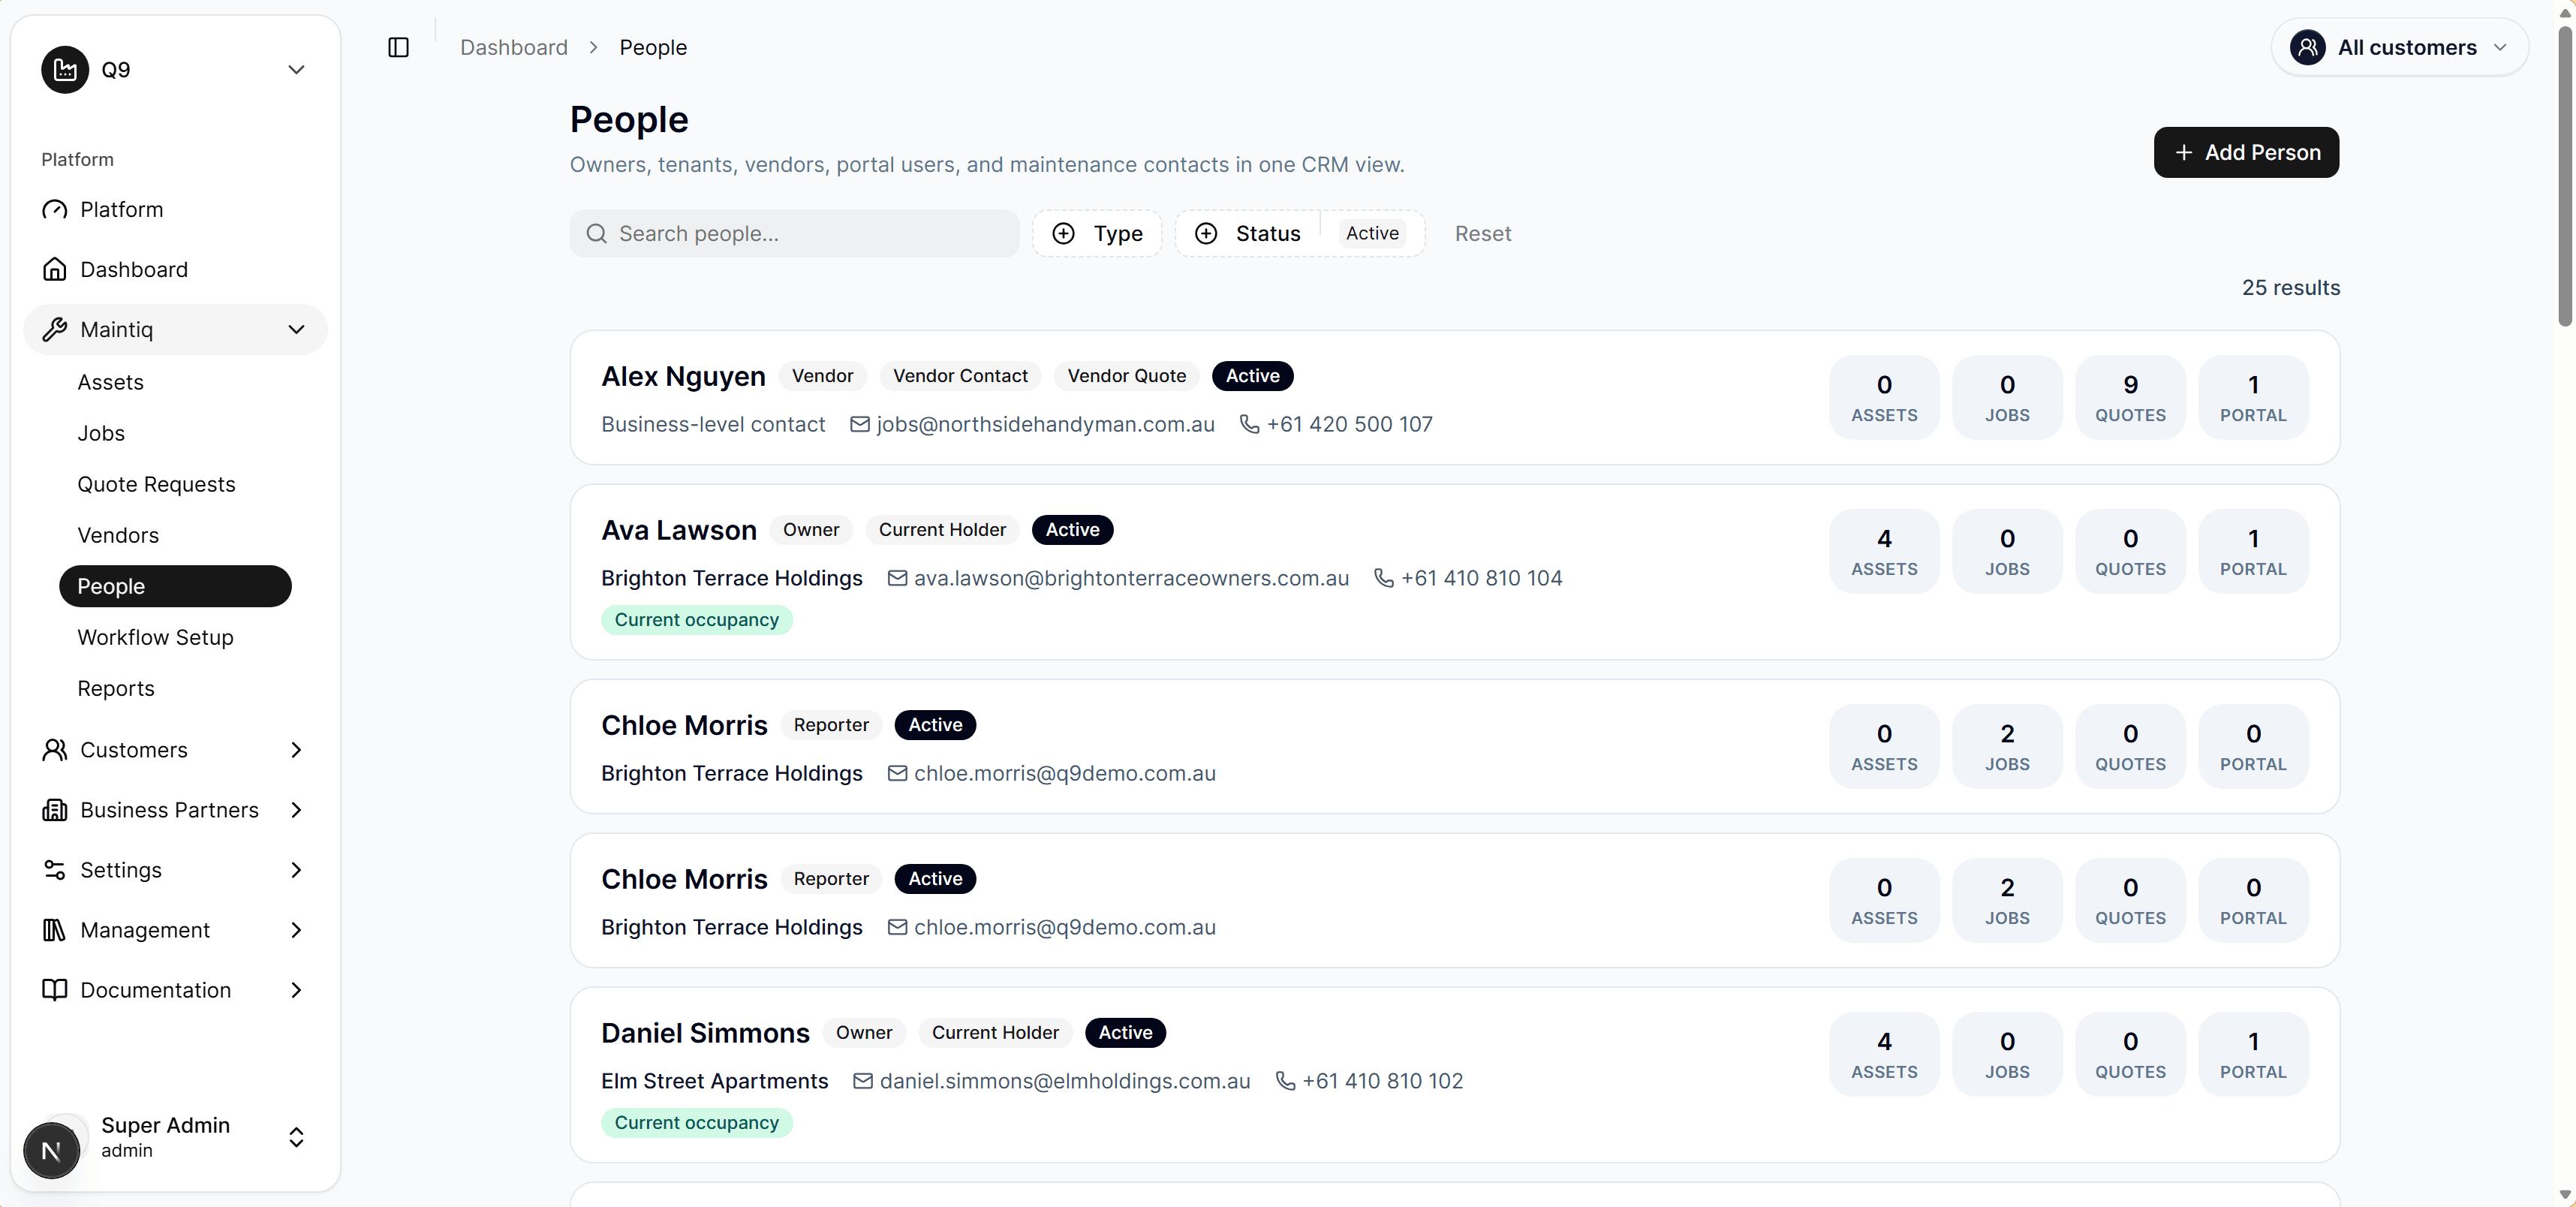The height and width of the screenshot is (1207, 2576).
Task: Click the Documentation book icon
Action: point(54,989)
